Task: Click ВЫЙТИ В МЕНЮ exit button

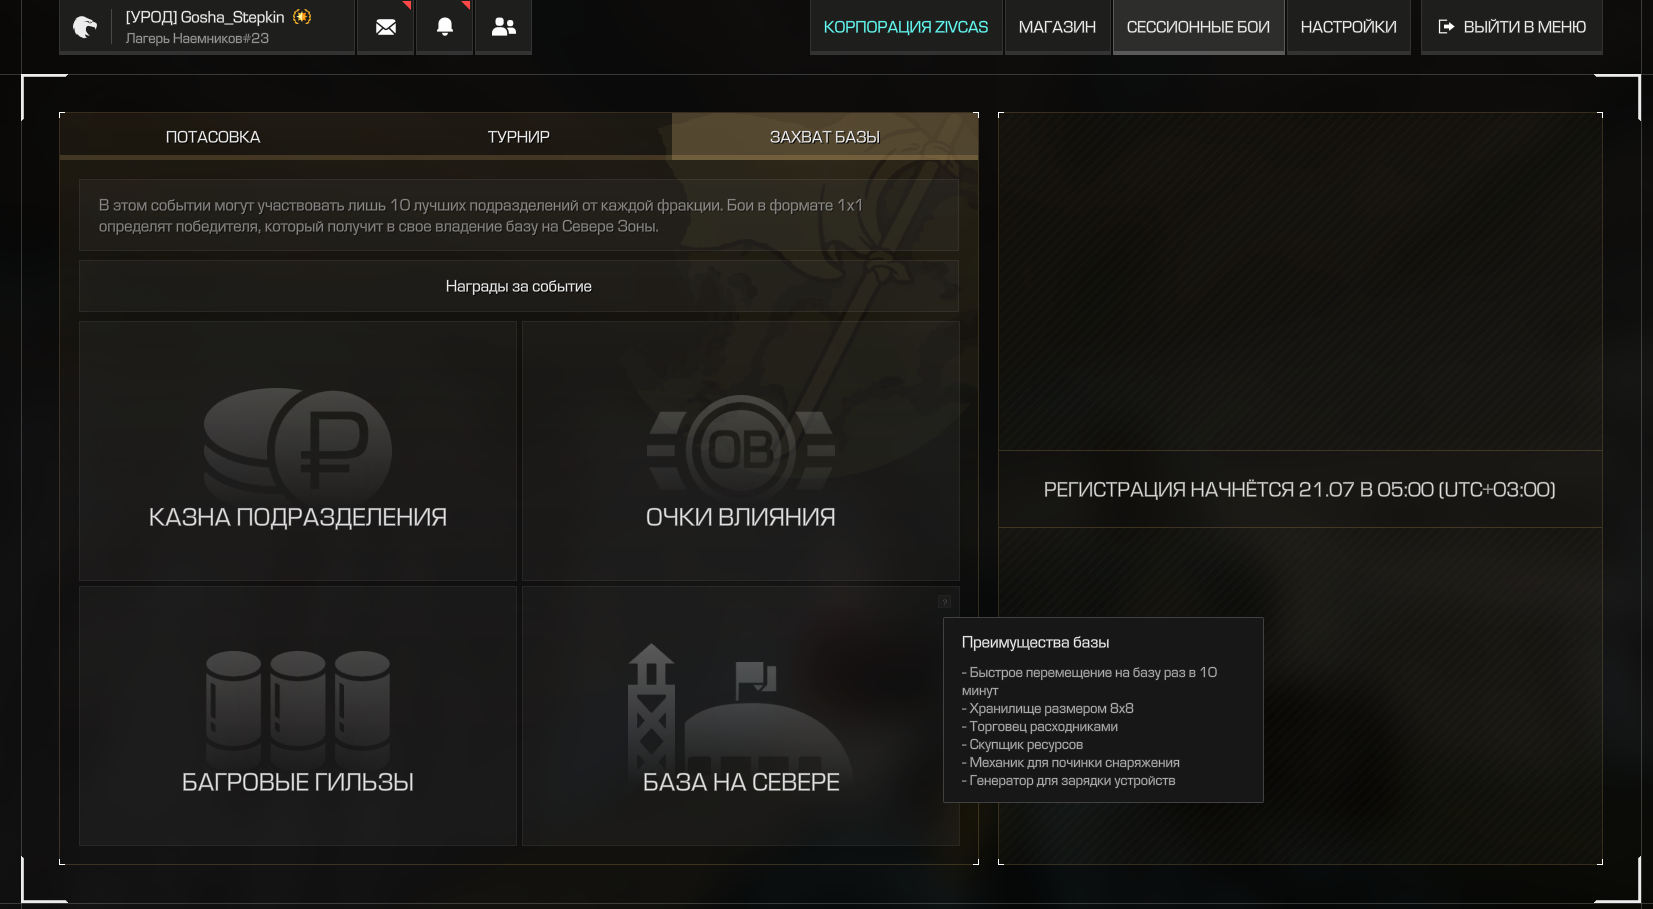Action: (x=1512, y=27)
